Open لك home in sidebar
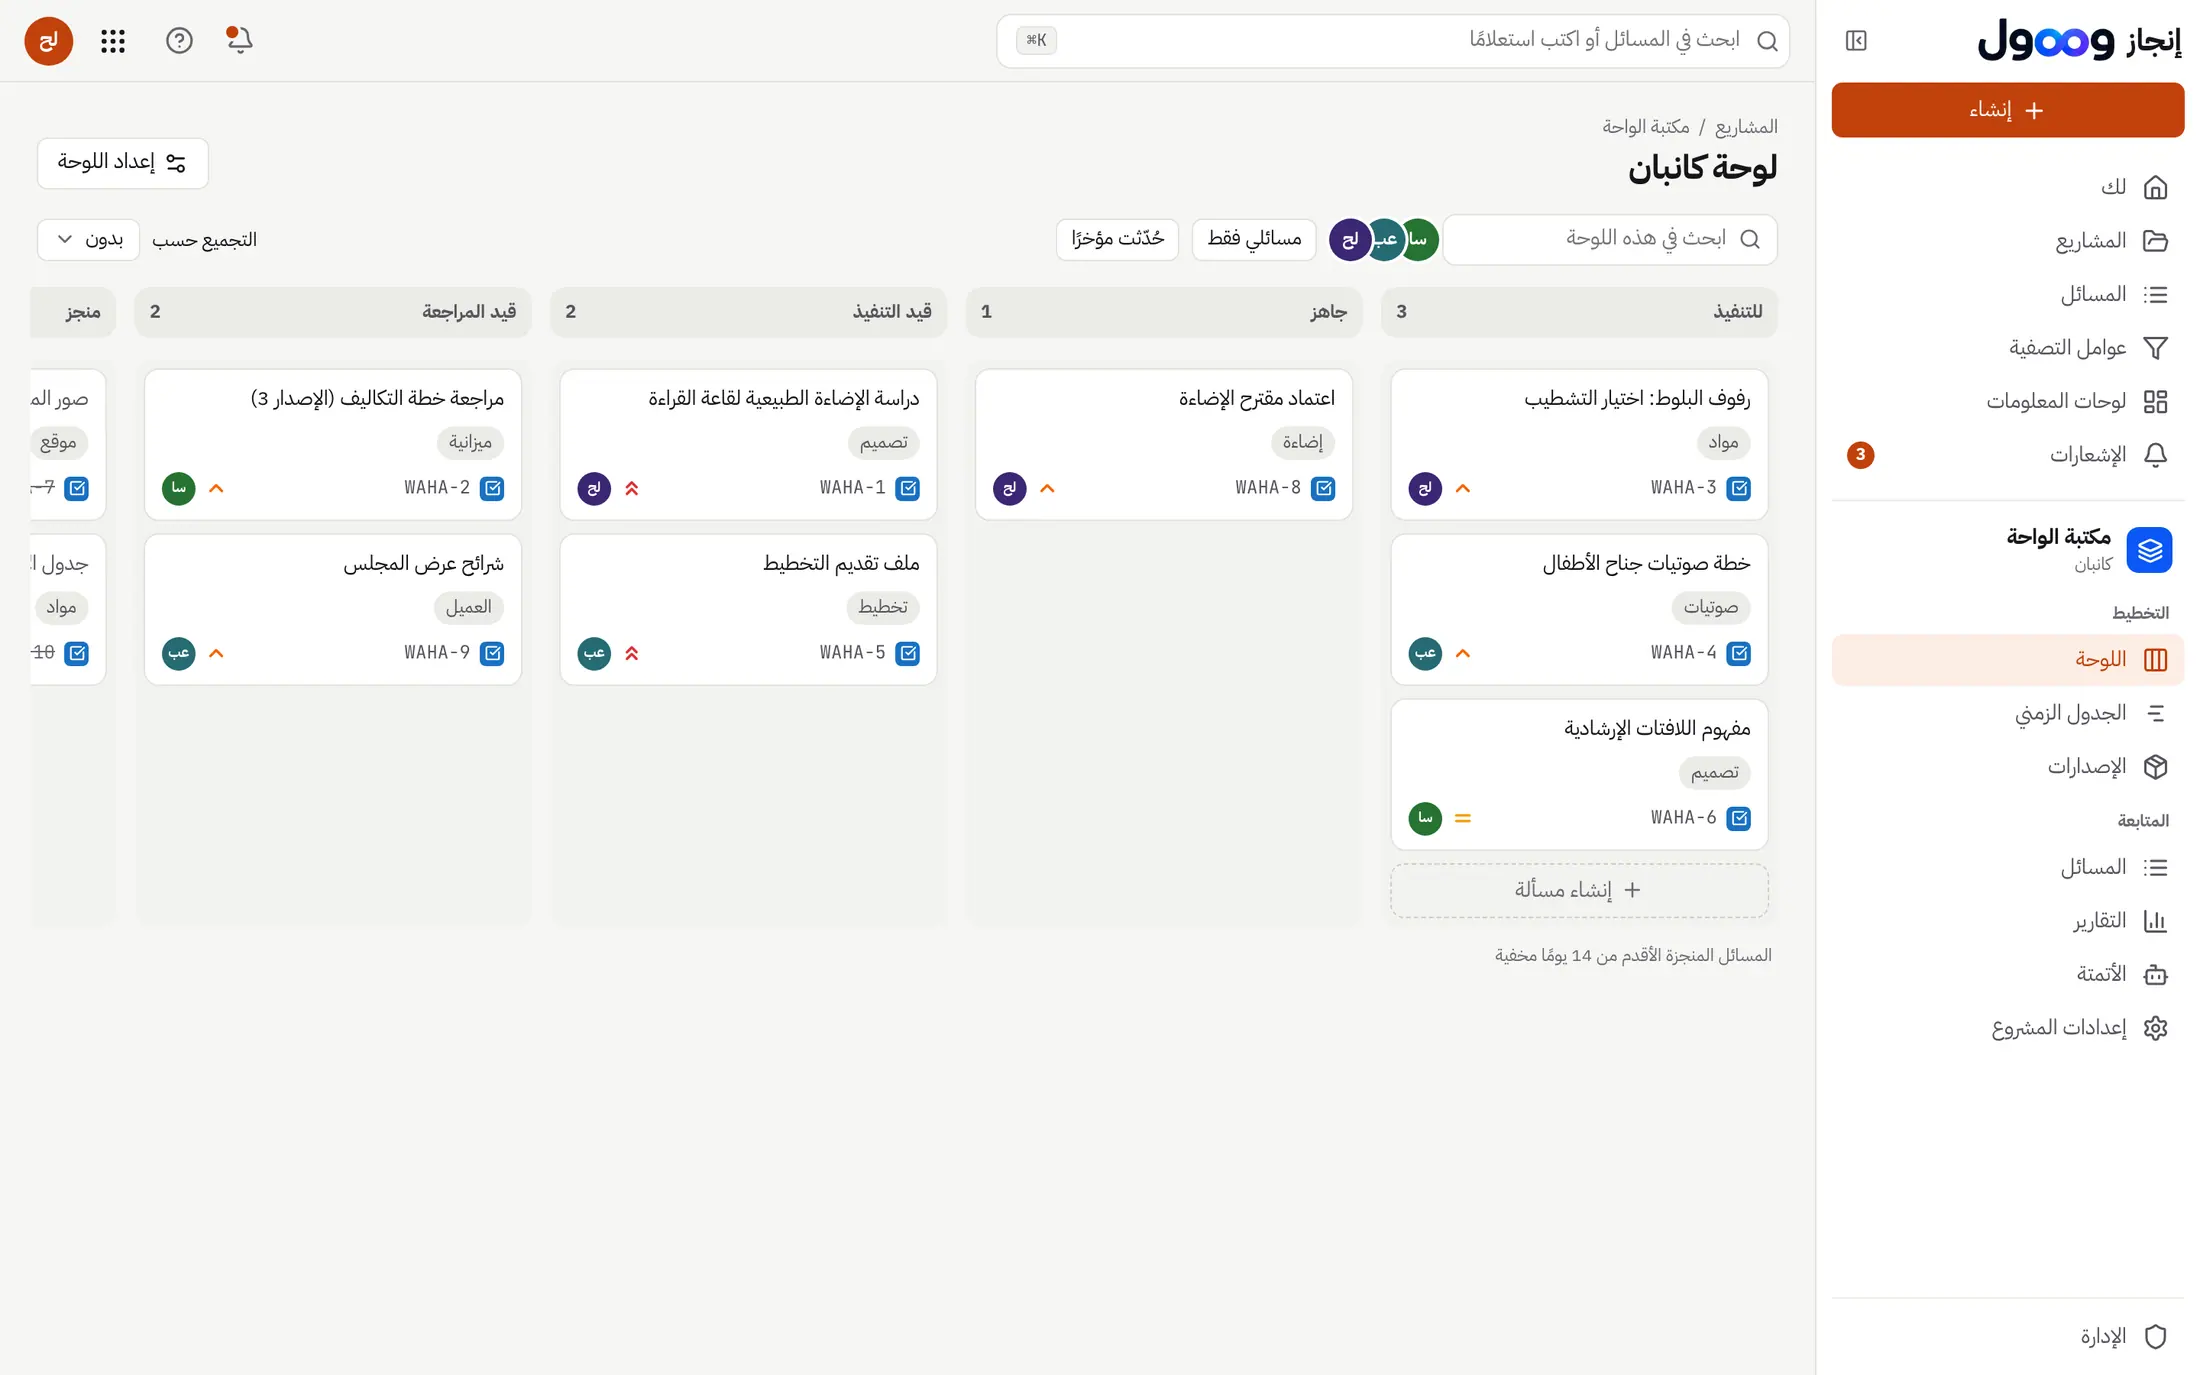 [2008, 187]
